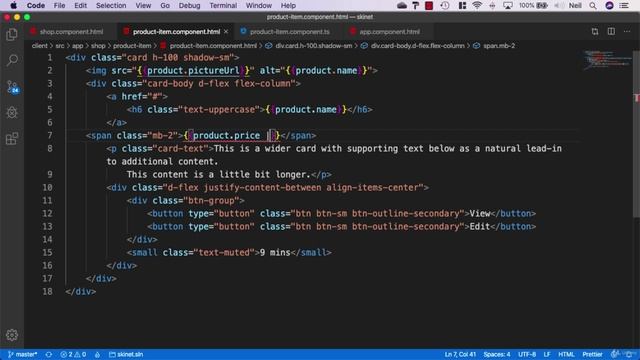Change file encoding UTF-8
Viewport: 640px width, 360px height.
[x=527, y=354]
